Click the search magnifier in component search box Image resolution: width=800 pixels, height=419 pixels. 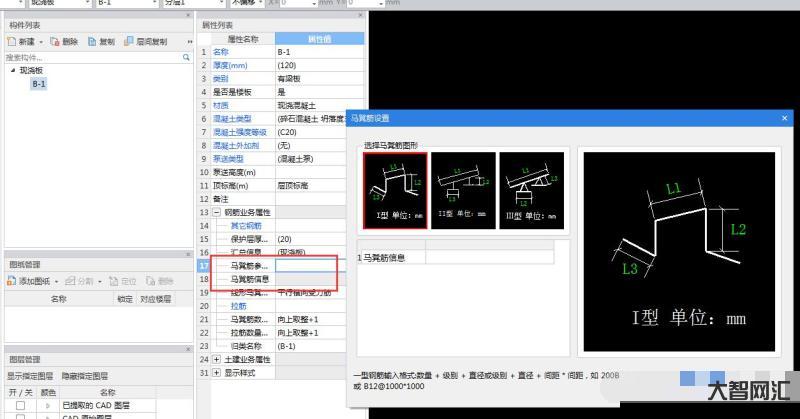[186, 58]
